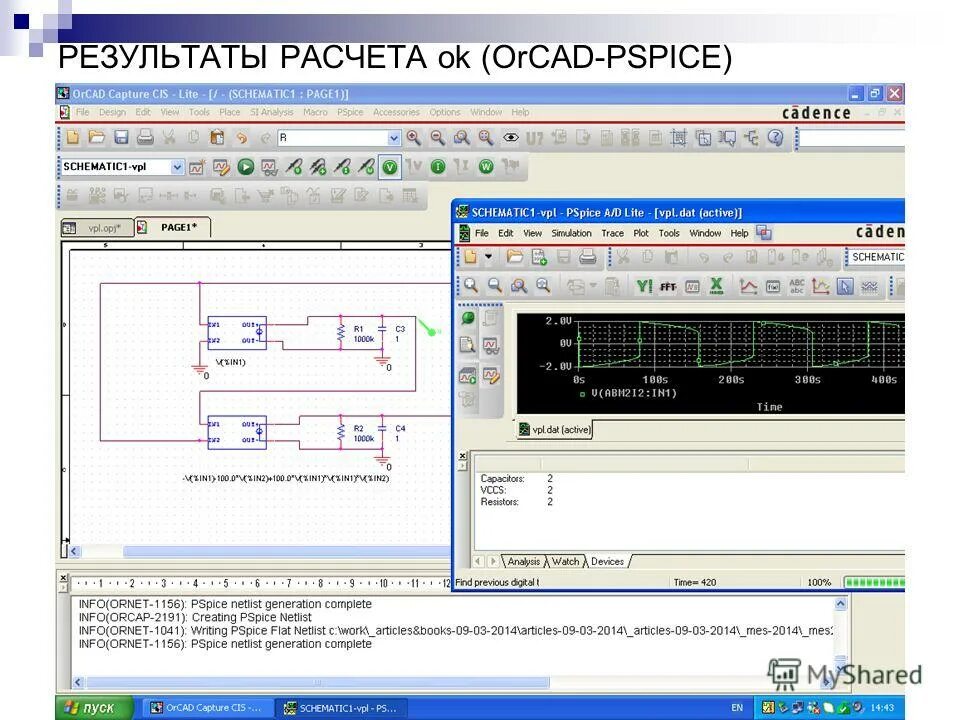This screenshot has width=960, height=720.
Task: Select the vpl.dat (active) window tab
Action: click(555, 430)
